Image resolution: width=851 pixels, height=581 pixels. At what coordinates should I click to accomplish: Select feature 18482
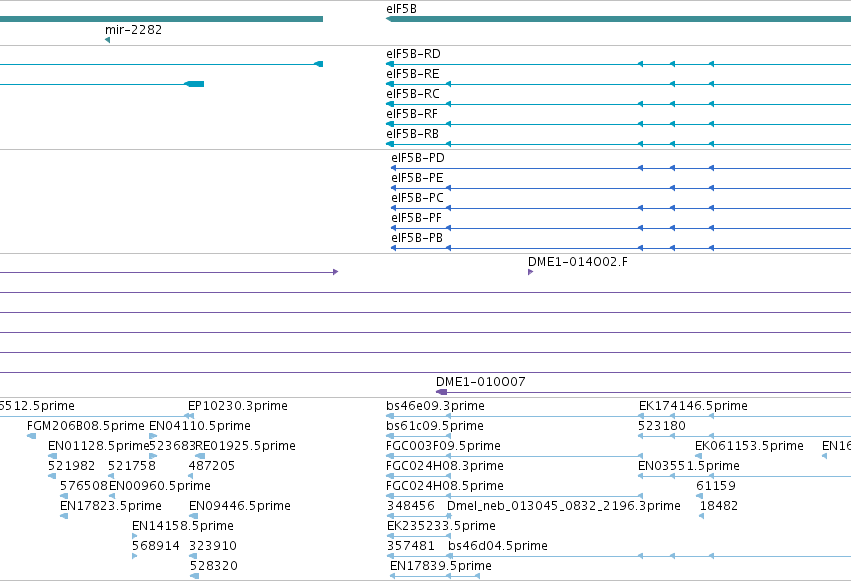coord(719,506)
